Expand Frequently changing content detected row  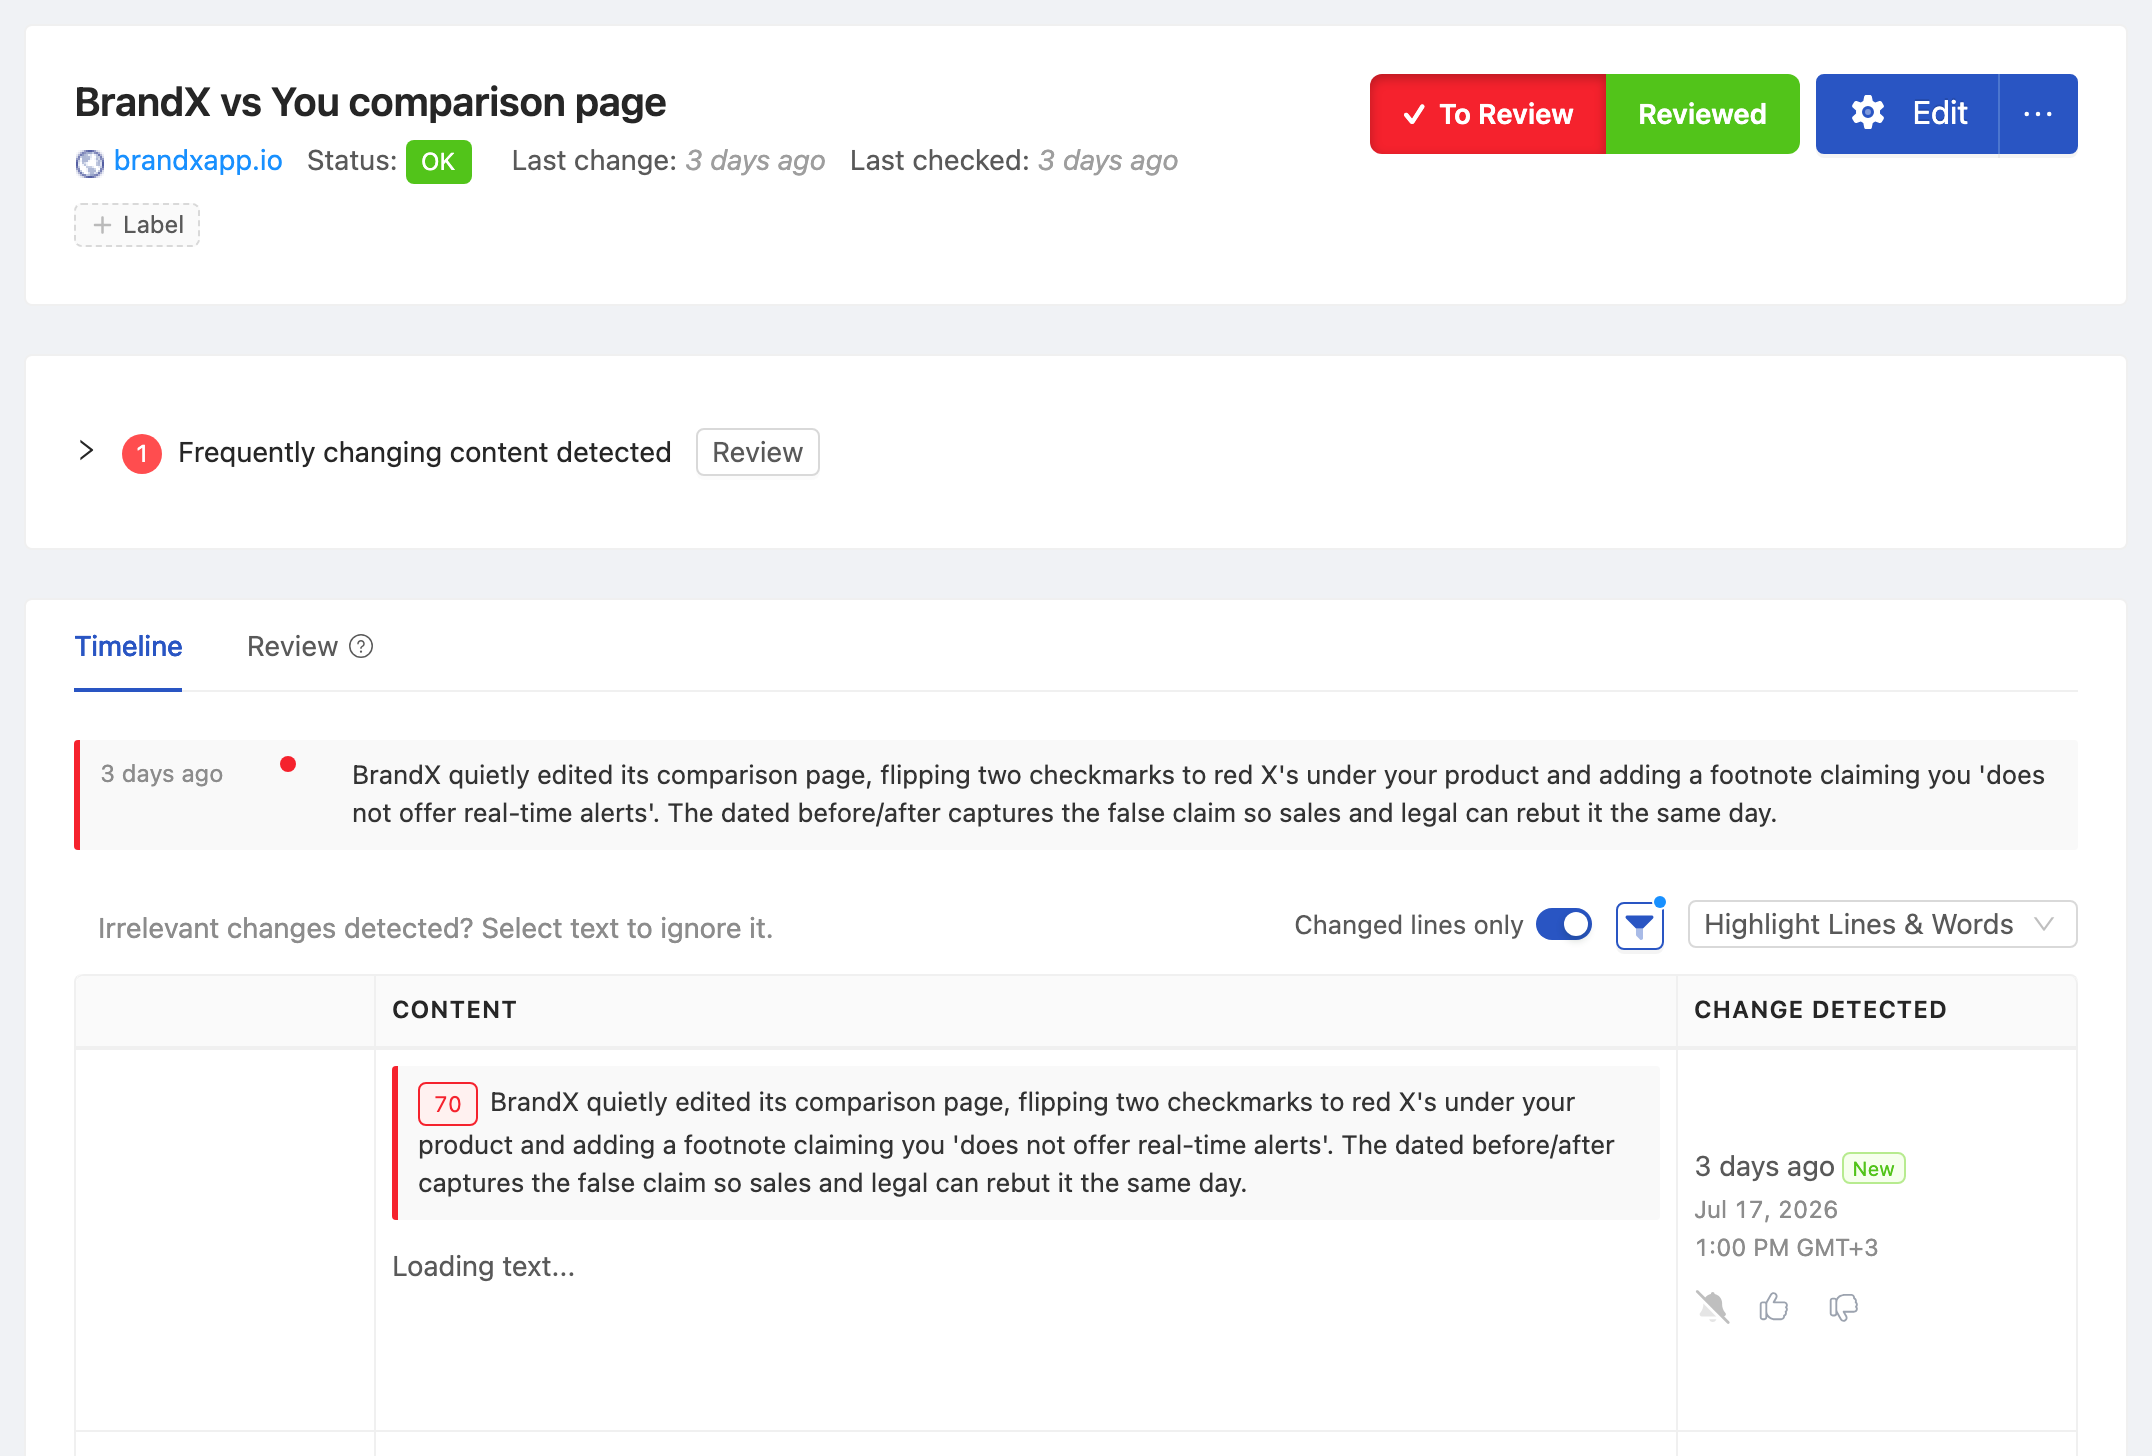[86, 451]
